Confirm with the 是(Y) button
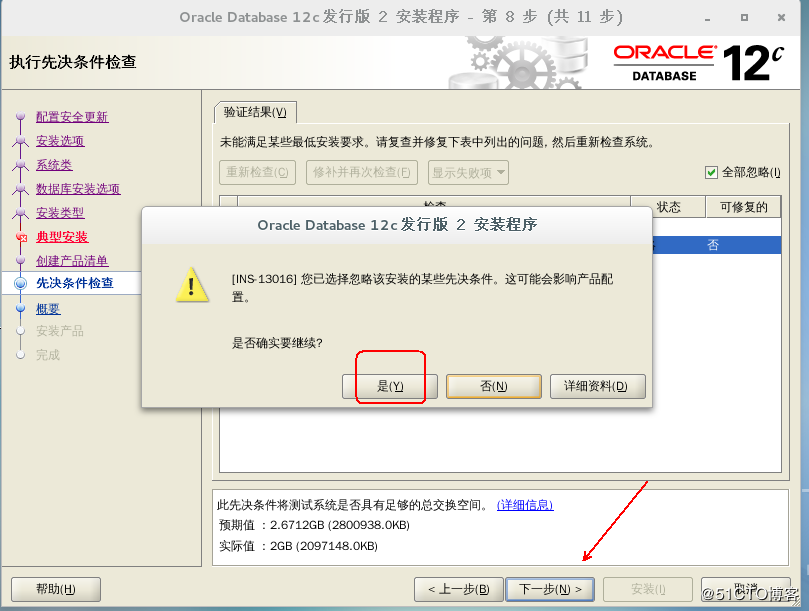Screen dimensions: 809x611 click(x=390, y=386)
